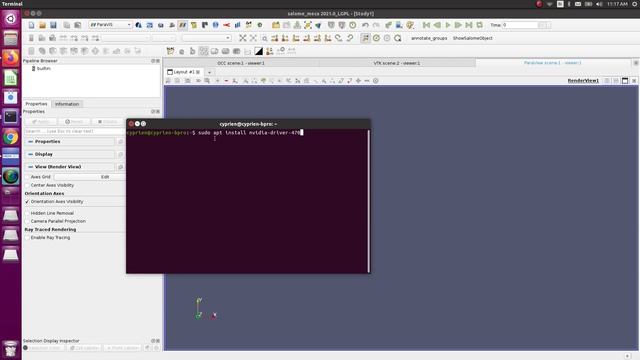Image resolution: width=640 pixels, height=360 pixels.
Task: Open the disabled coloring variable dropdown
Action: point(126,38)
